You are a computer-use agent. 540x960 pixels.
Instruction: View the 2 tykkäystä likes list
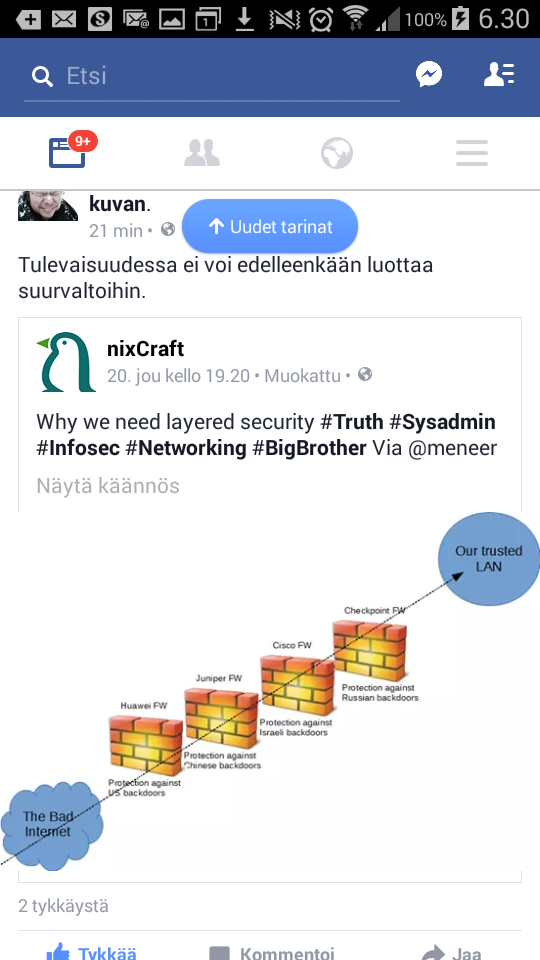point(64,906)
